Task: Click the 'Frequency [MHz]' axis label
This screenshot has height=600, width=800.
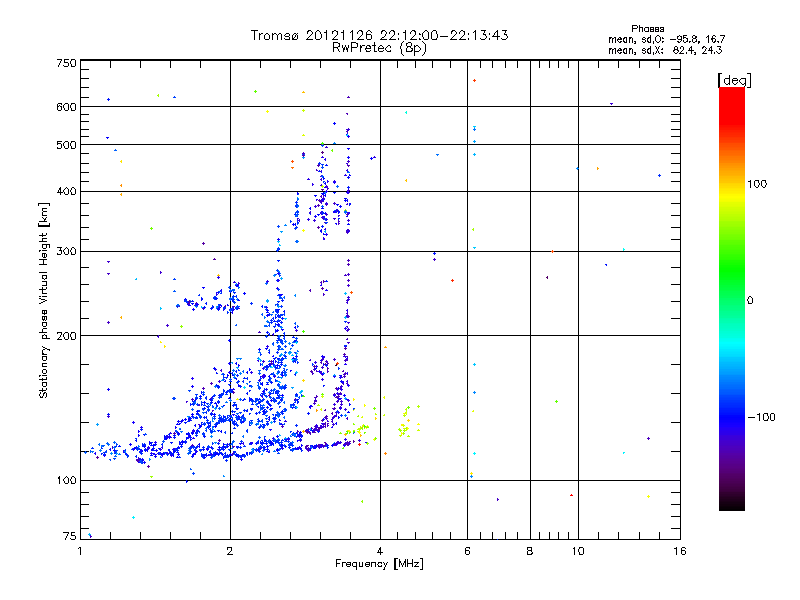Action: pyautogui.click(x=379, y=564)
